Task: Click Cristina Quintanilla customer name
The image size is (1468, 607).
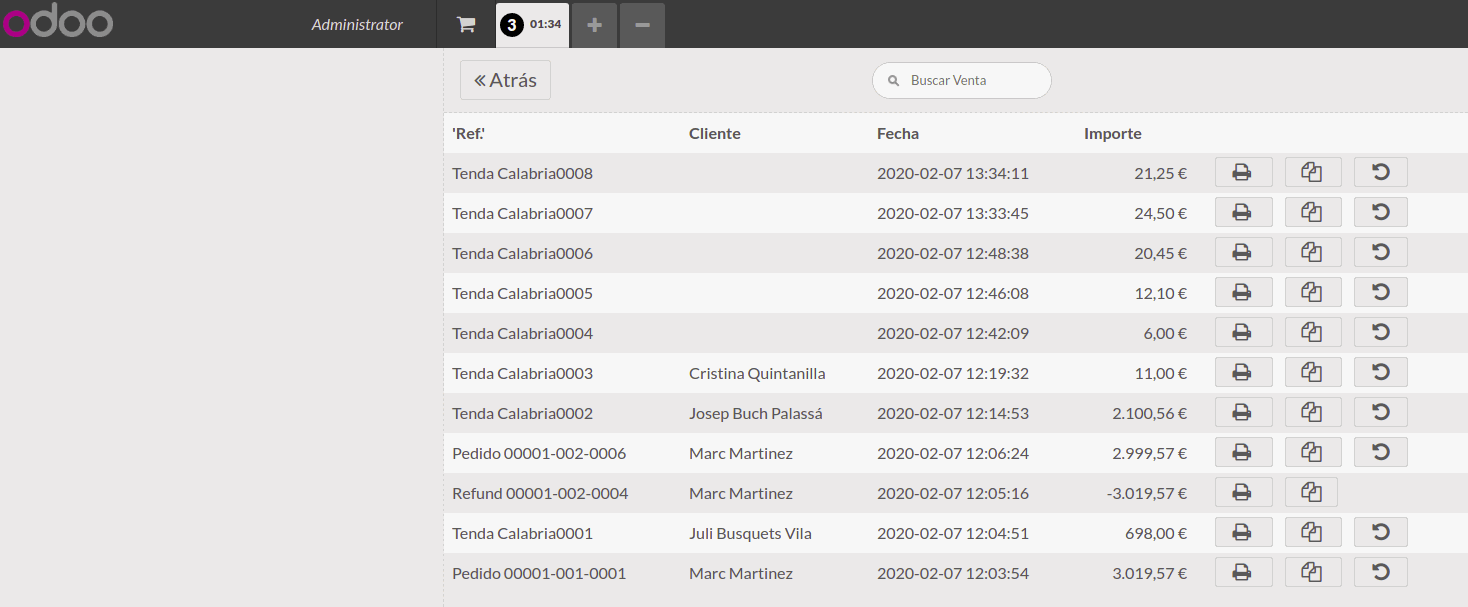Action: point(757,373)
